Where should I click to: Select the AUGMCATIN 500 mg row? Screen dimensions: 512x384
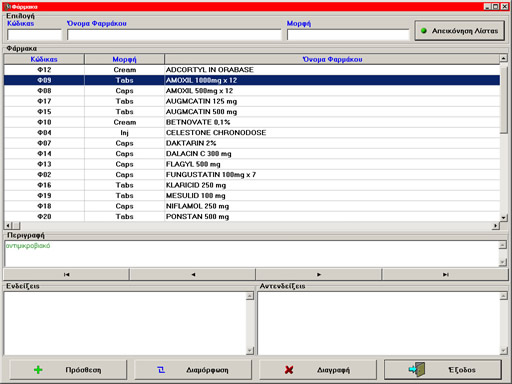click(x=252, y=112)
